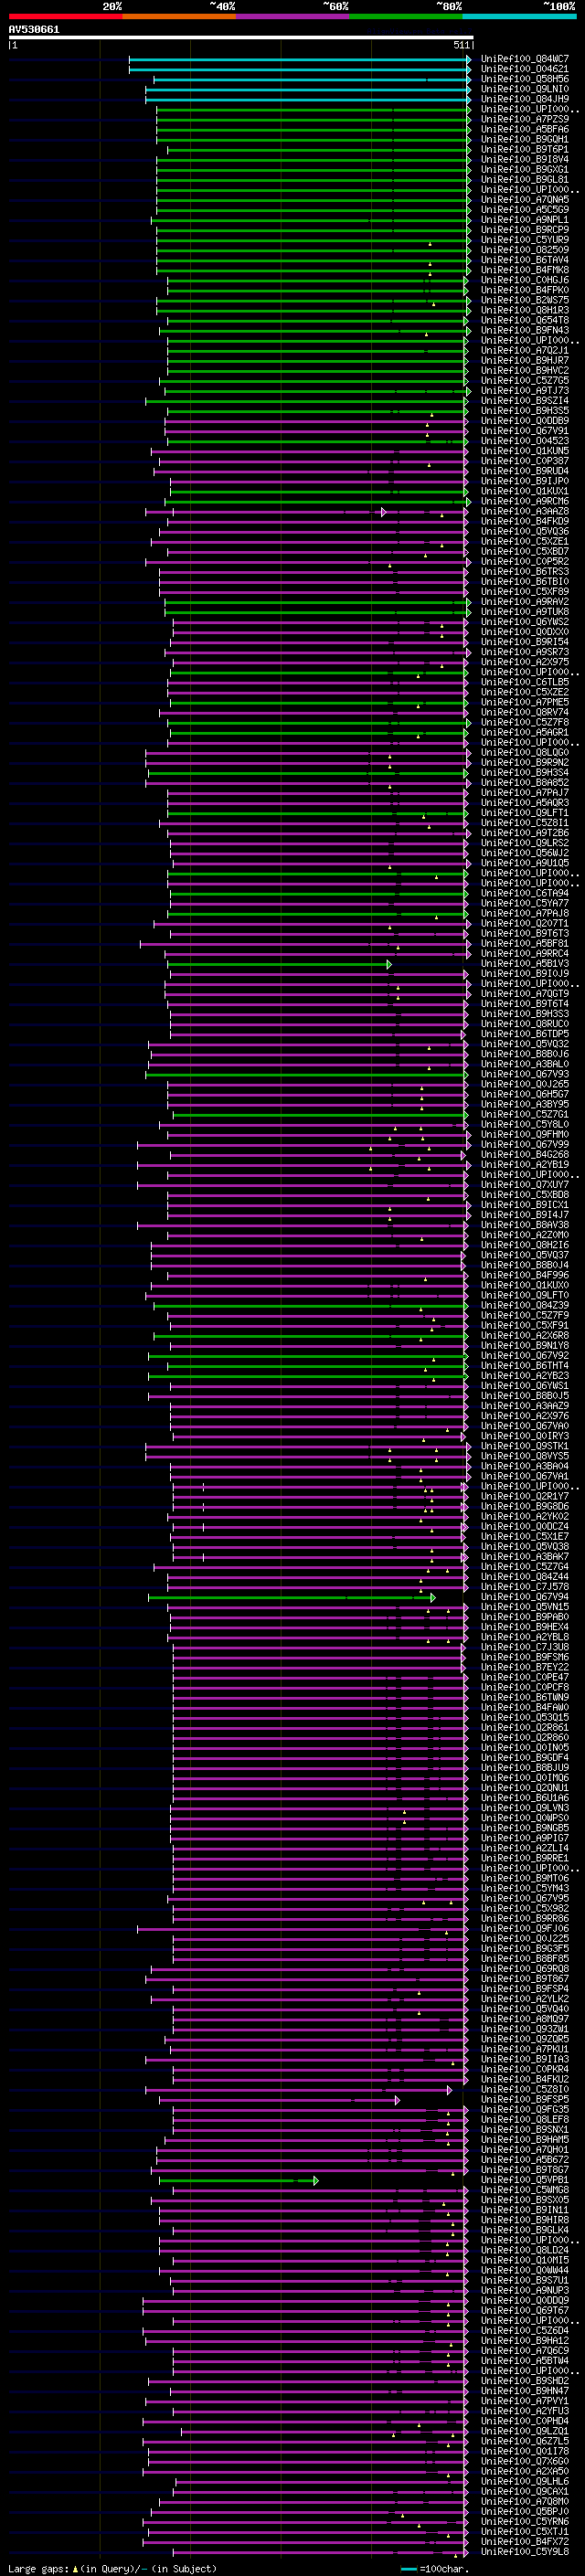
Task: Select the UniRef100_B9T6P1 label
Action: (525, 149)
